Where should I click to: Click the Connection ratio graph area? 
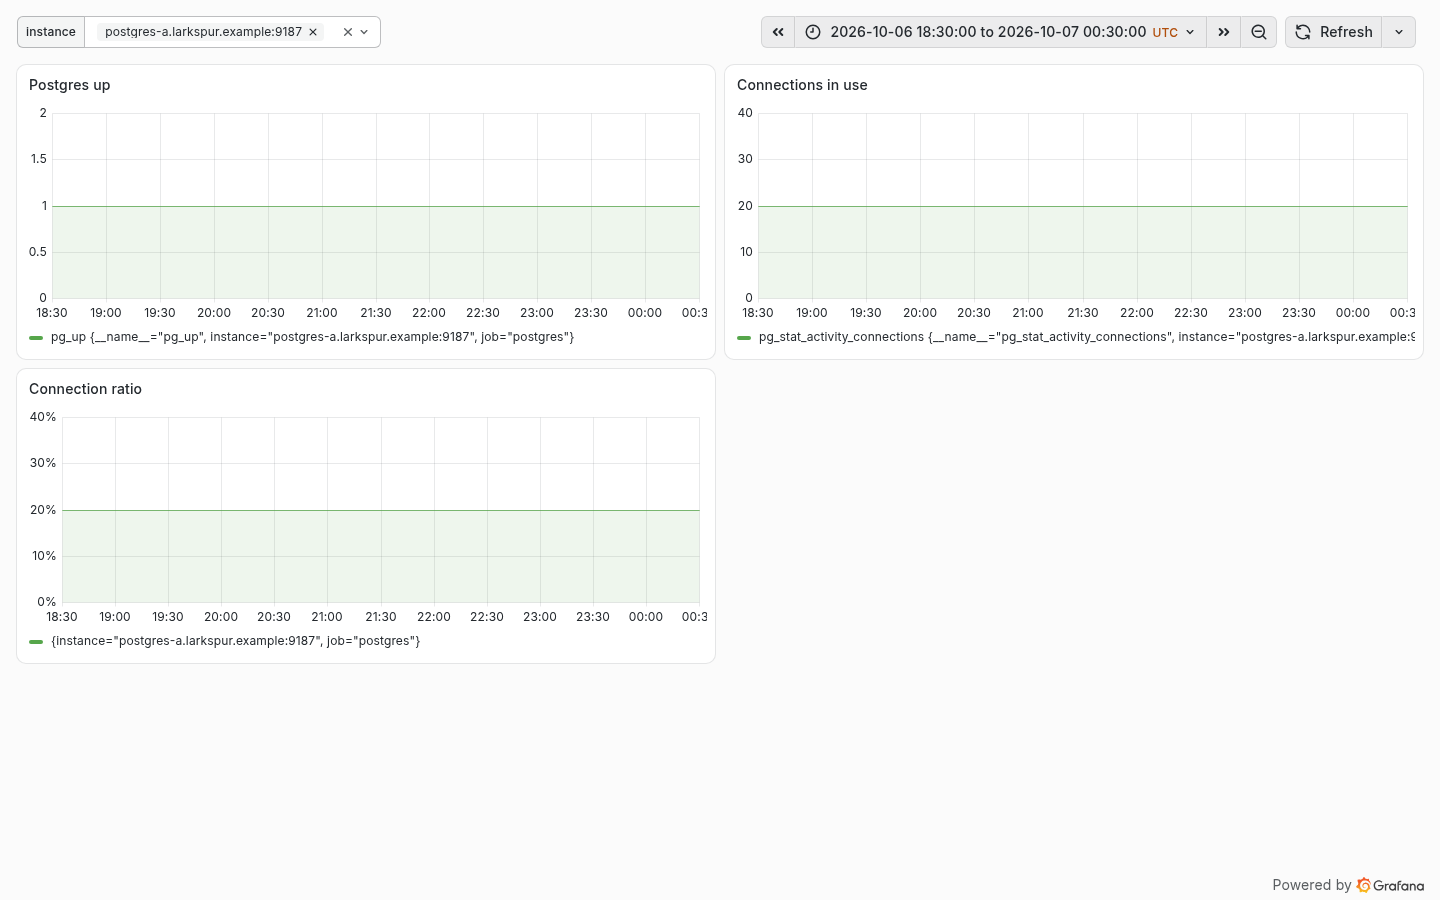(x=381, y=510)
